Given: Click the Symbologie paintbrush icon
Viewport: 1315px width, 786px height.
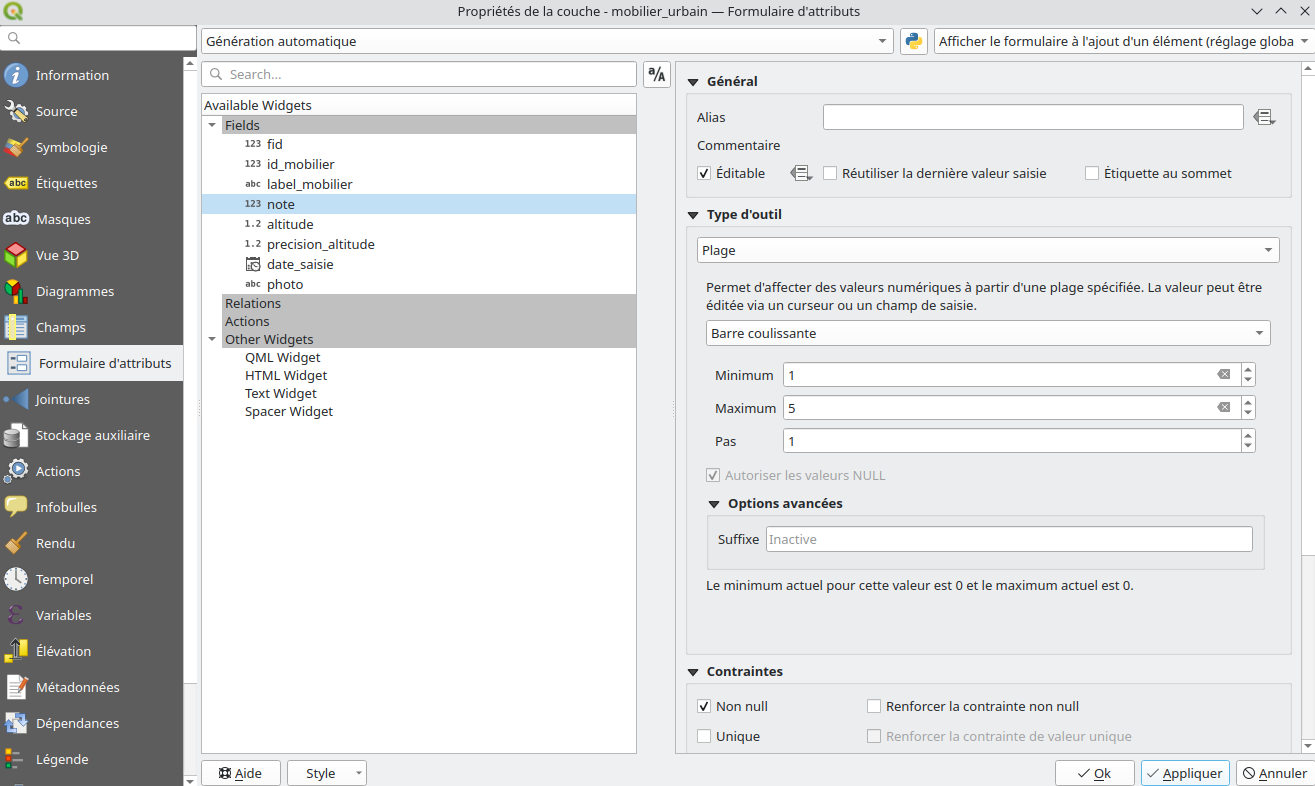Looking at the screenshot, I should pyautogui.click(x=16, y=147).
